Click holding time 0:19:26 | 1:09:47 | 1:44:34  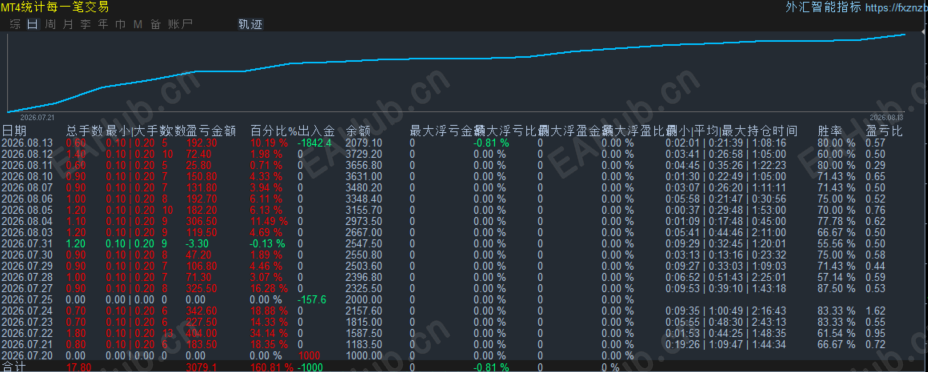[726, 345]
